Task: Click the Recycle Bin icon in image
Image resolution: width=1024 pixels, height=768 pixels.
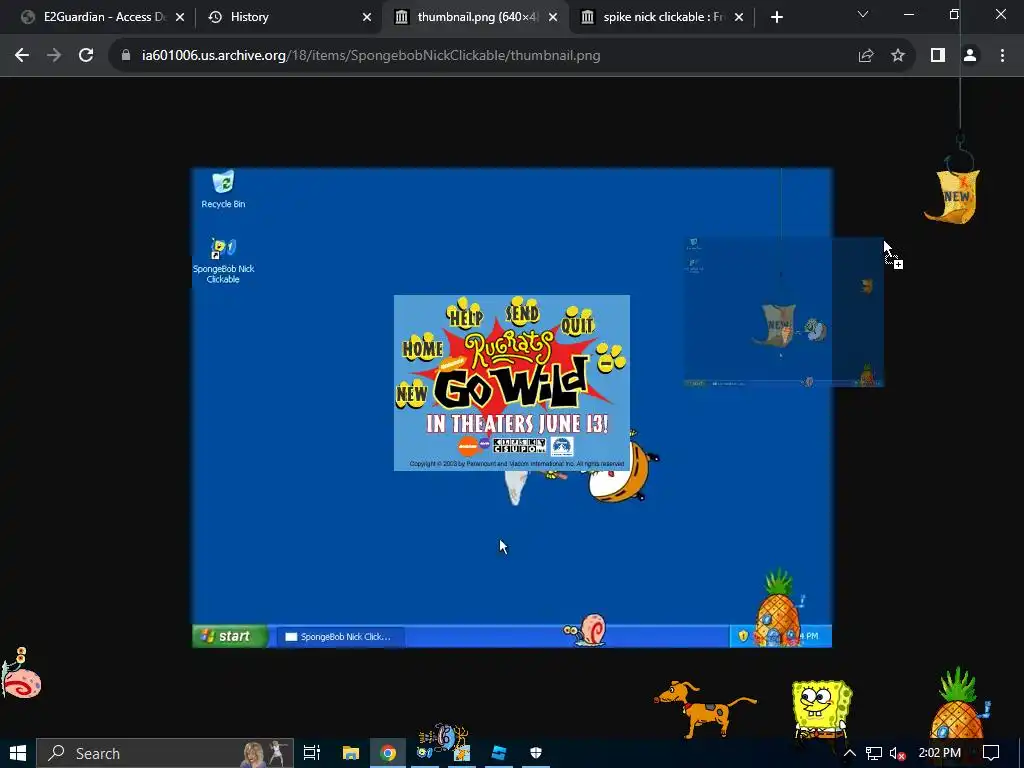Action: [x=223, y=189]
